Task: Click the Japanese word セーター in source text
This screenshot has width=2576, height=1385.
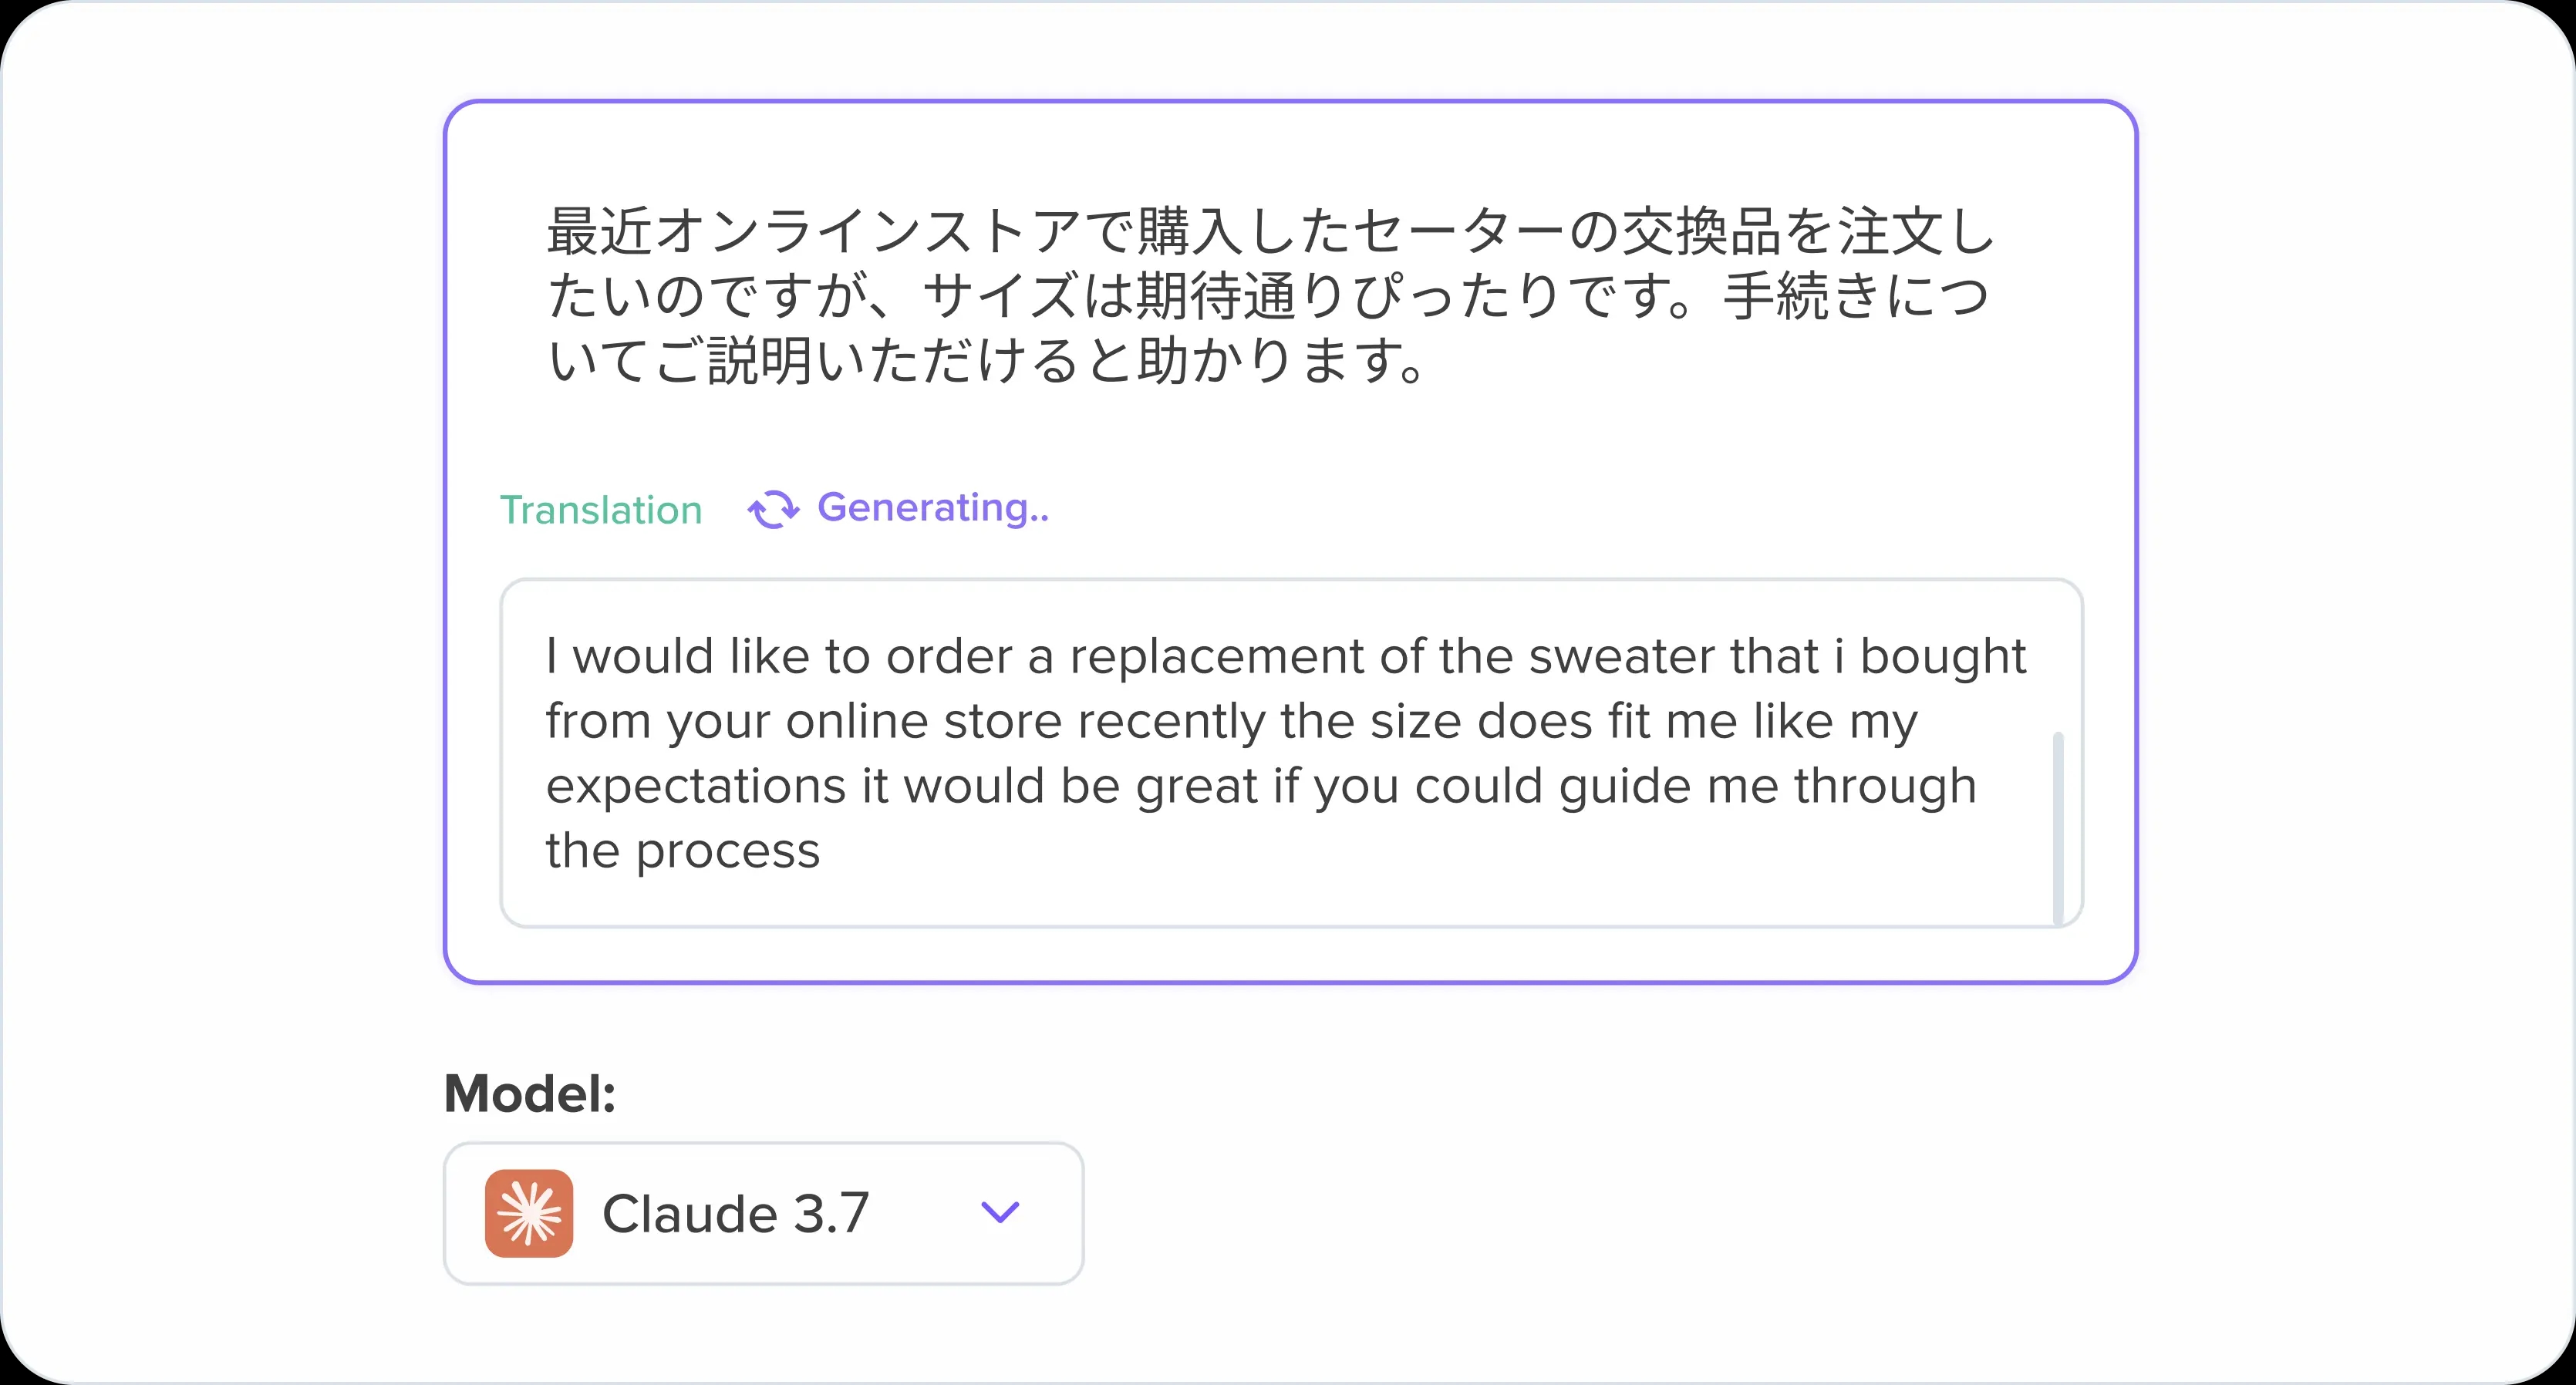Action: point(1458,231)
